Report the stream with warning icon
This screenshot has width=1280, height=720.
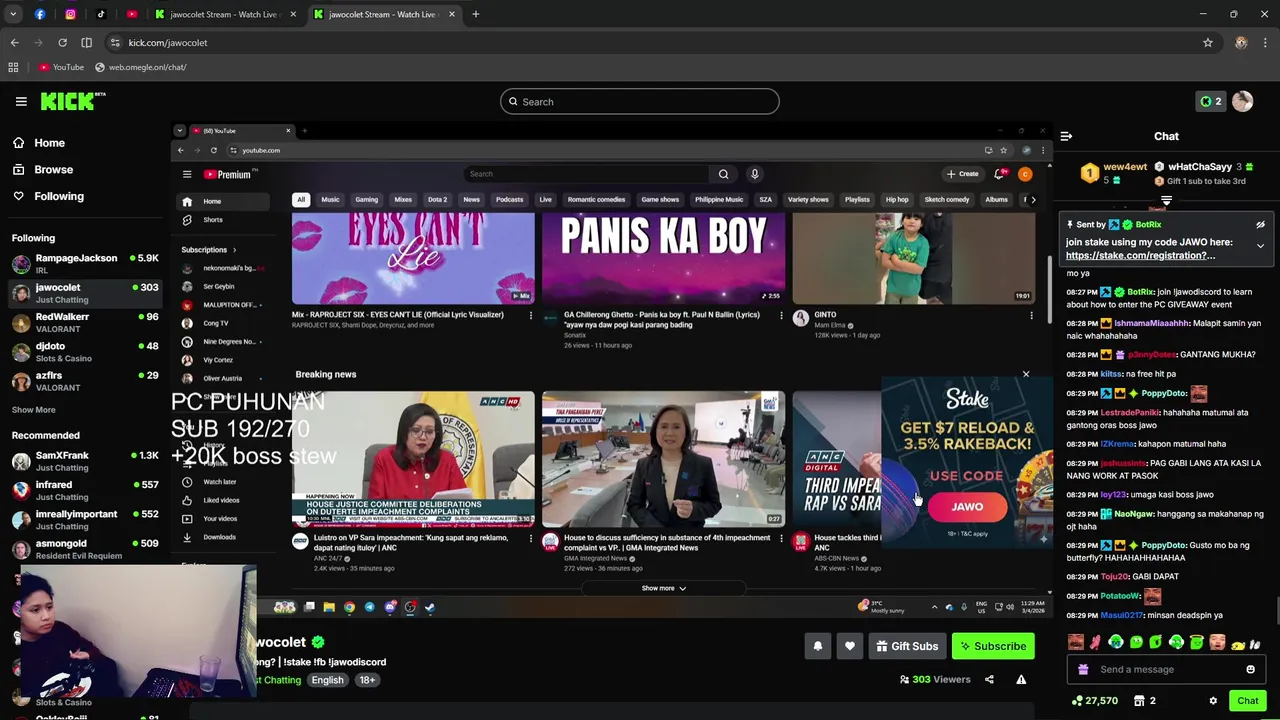coord(1021,680)
